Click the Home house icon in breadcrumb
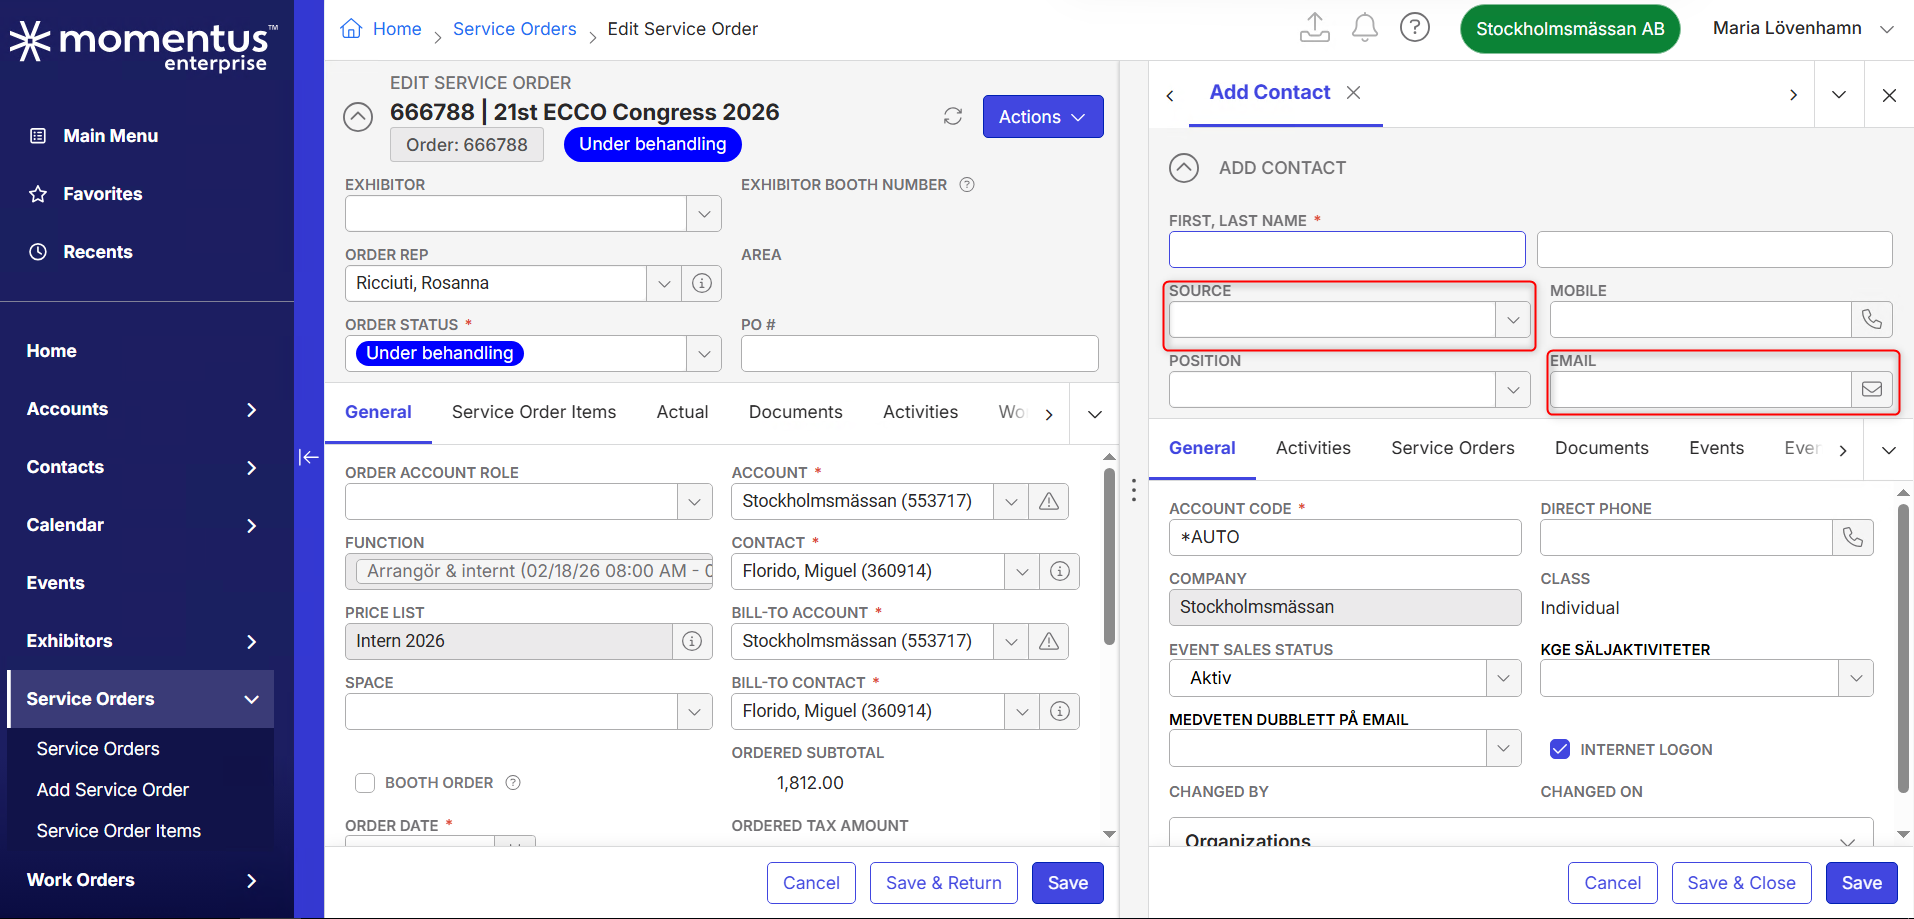This screenshot has height=919, width=1914. (x=351, y=29)
